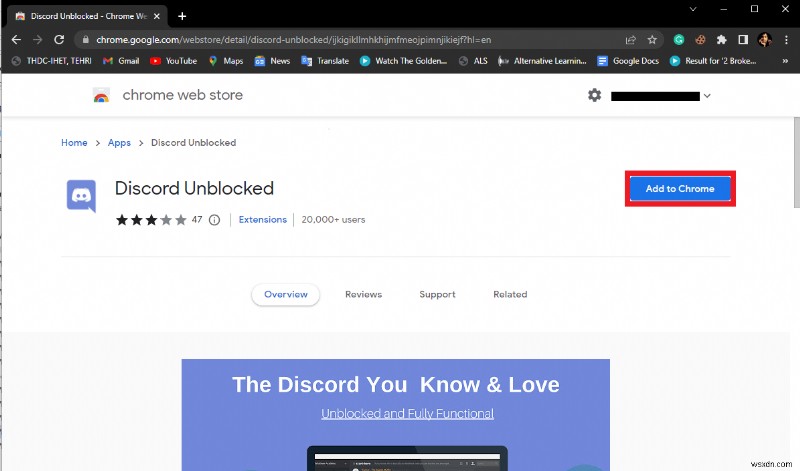Open the Google Docs bookmark
The image size is (800, 471).
coord(628,61)
